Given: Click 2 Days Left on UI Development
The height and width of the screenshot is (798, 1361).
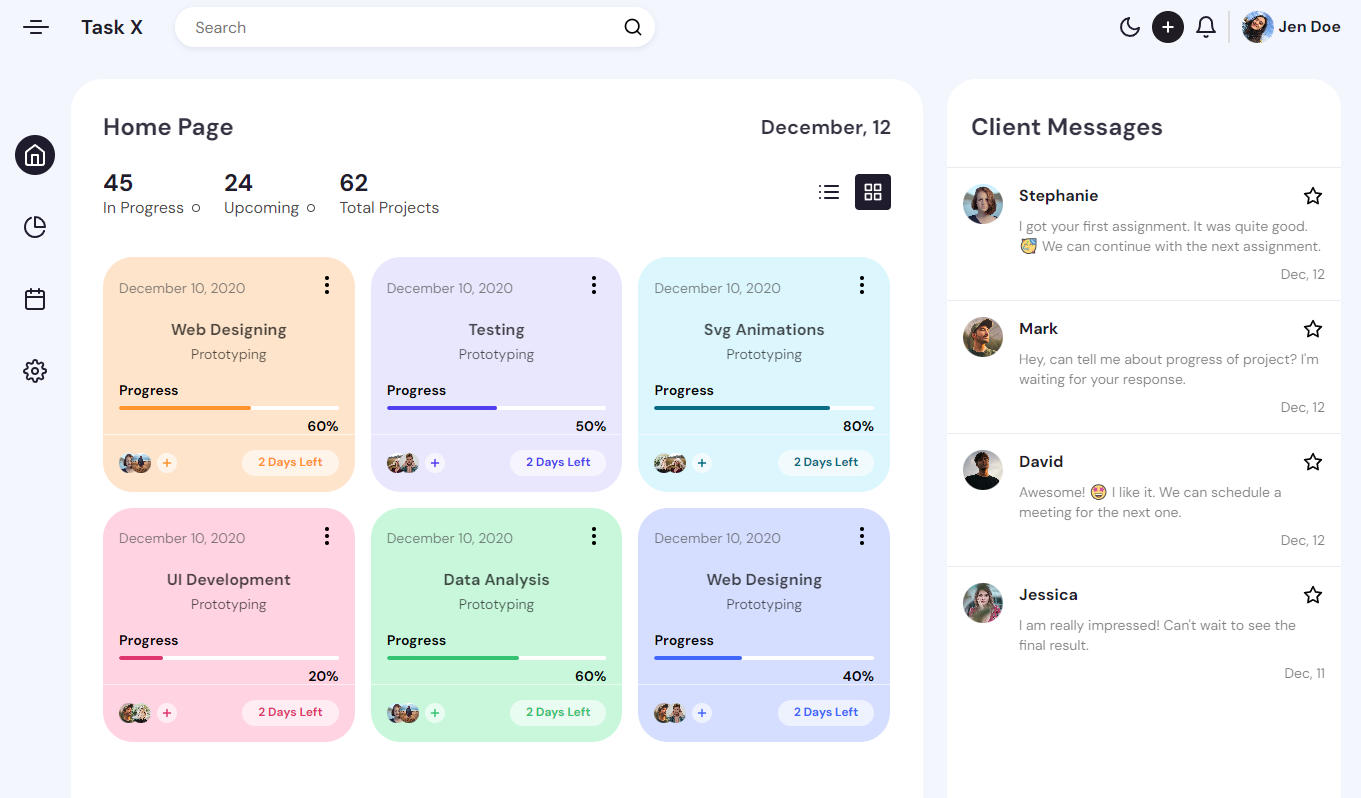Looking at the screenshot, I should click(x=290, y=712).
